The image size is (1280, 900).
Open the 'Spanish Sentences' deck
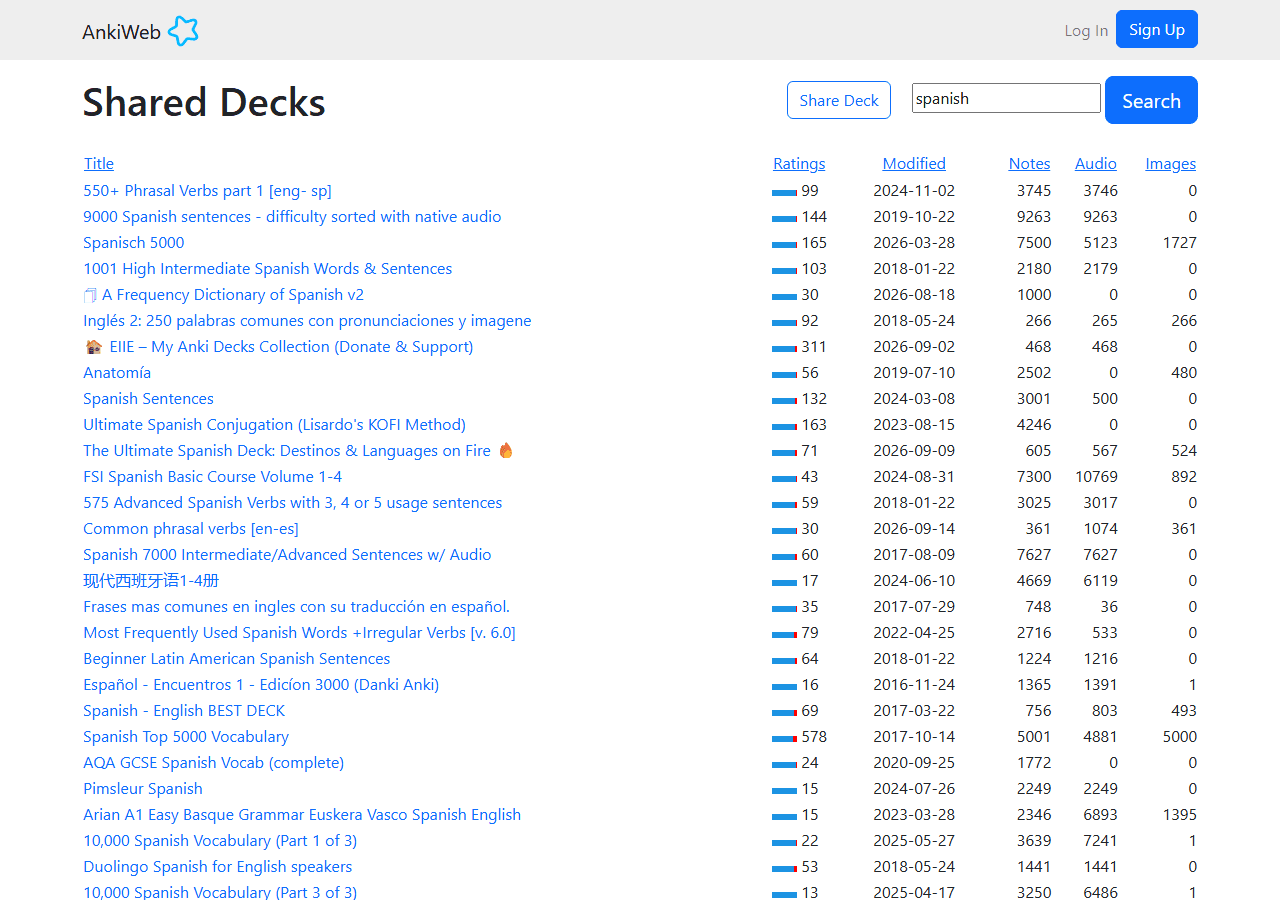pyautogui.click(x=148, y=398)
